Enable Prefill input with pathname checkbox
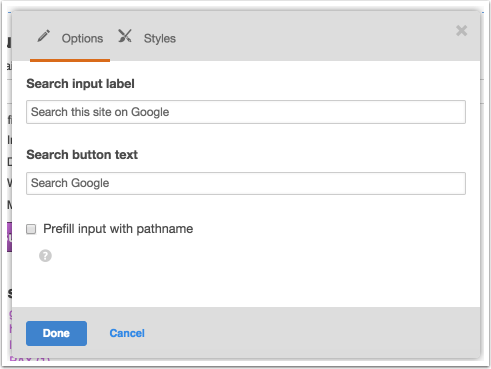Screen dimensions: 491x369 click(x=31, y=229)
